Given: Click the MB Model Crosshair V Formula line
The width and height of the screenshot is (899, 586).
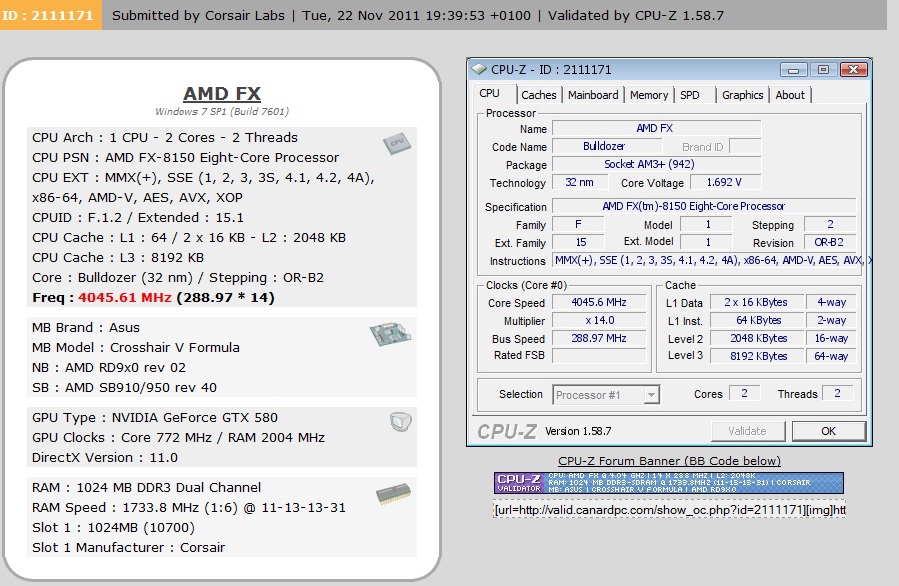Looking at the screenshot, I should [136, 347].
